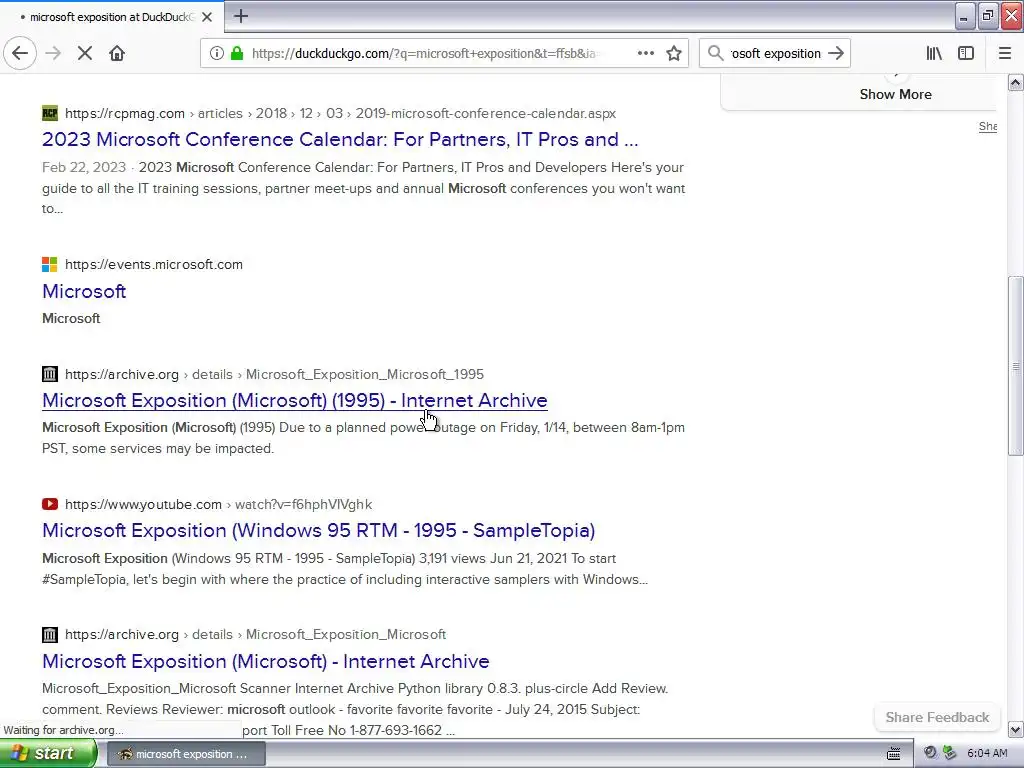Open Microsoft Exposition Windows 95 RTM SampleTopia
This screenshot has height=768, width=1024.
pyautogui.click(x=318, y=530)
